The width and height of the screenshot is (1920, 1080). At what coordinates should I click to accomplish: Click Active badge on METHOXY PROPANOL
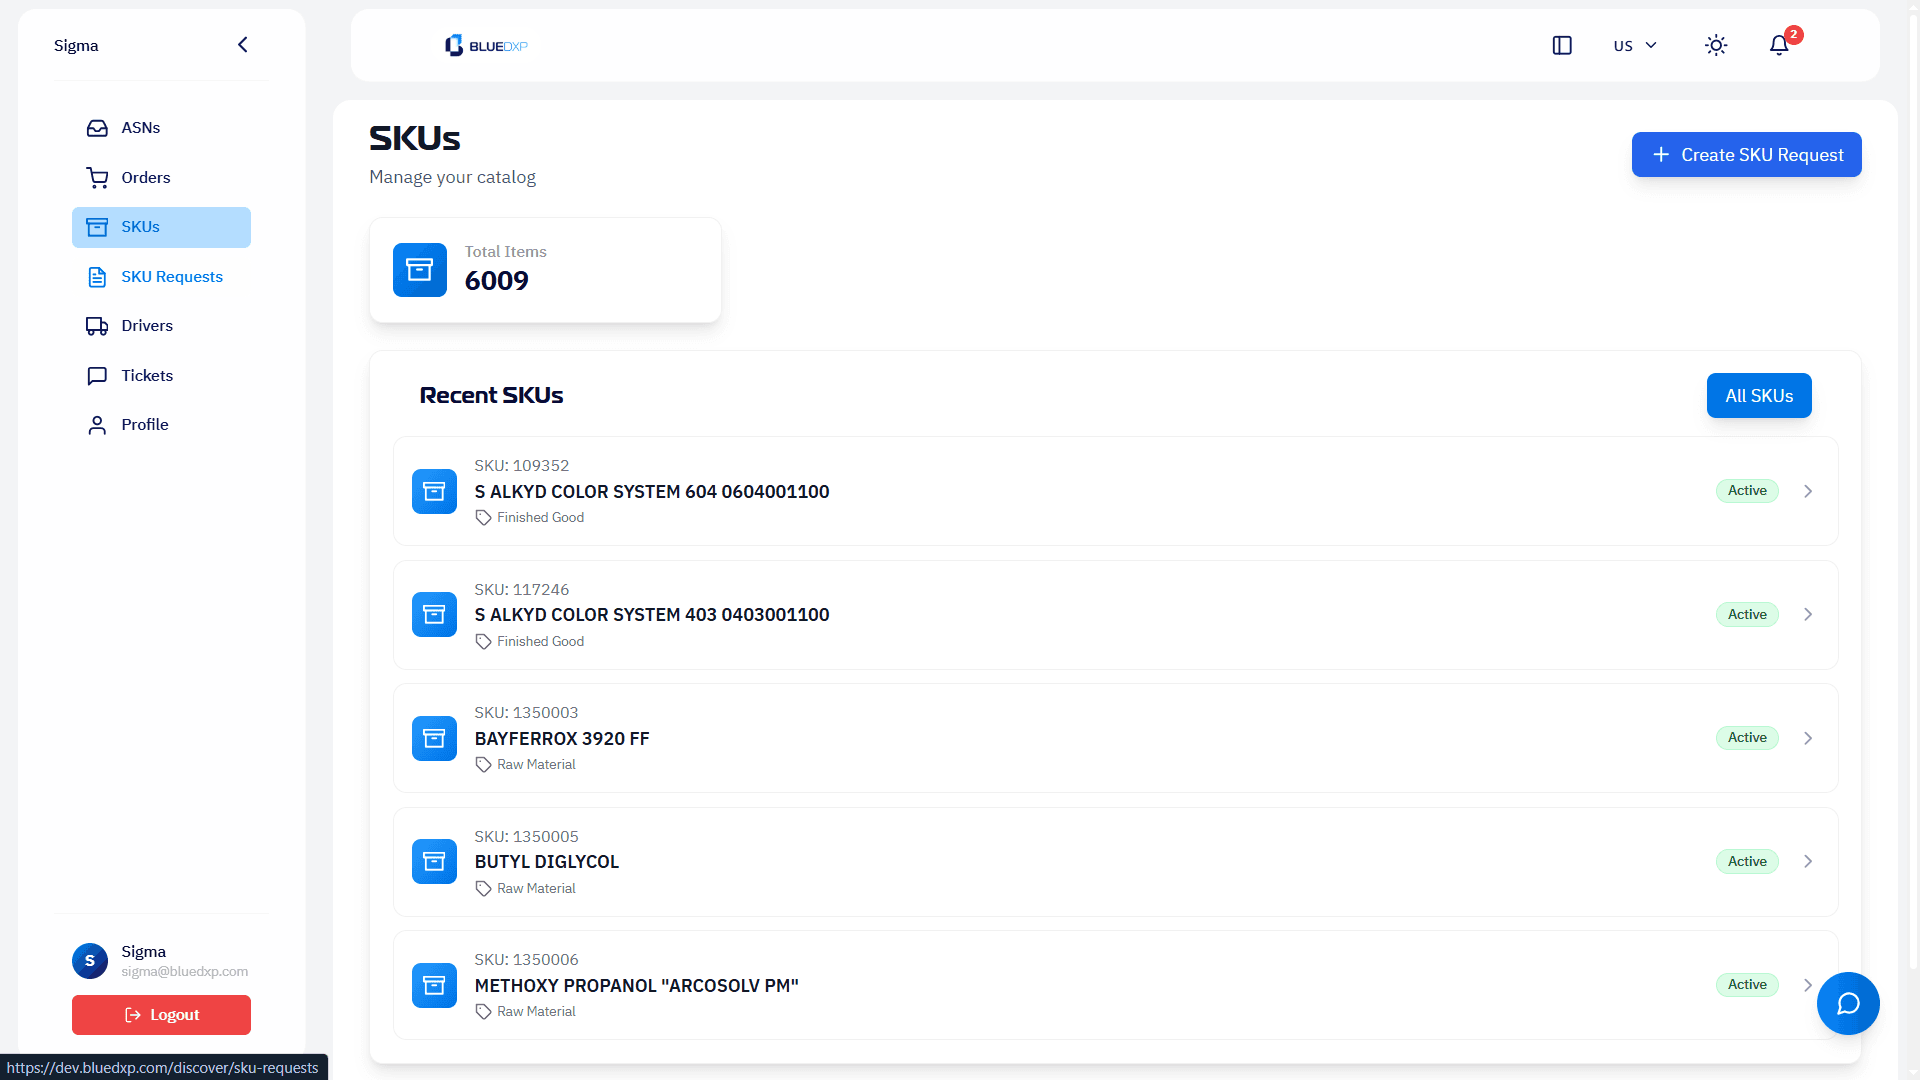[x=1747, y=985]
